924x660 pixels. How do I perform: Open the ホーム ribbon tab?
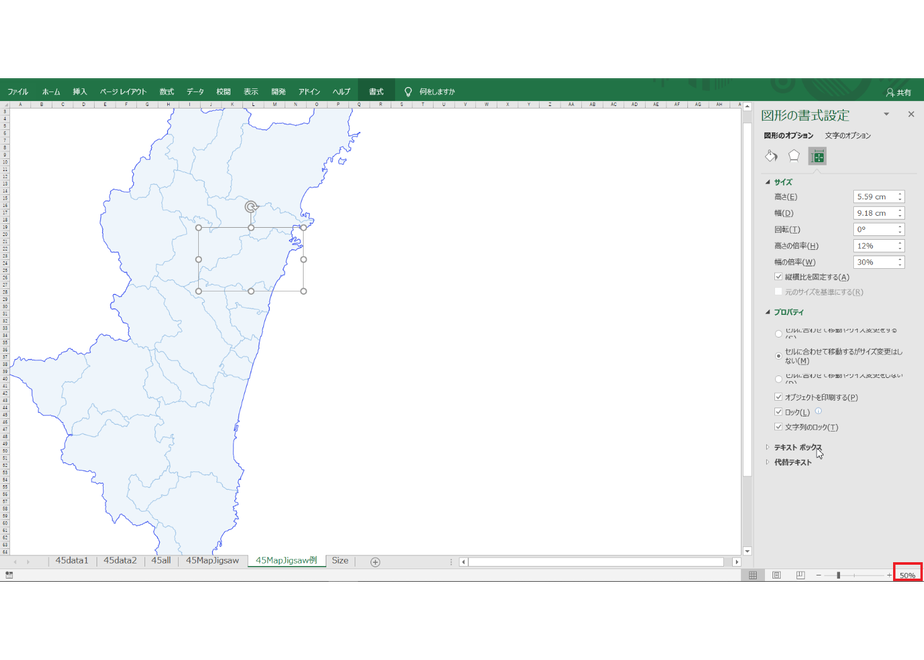(51, 91)
